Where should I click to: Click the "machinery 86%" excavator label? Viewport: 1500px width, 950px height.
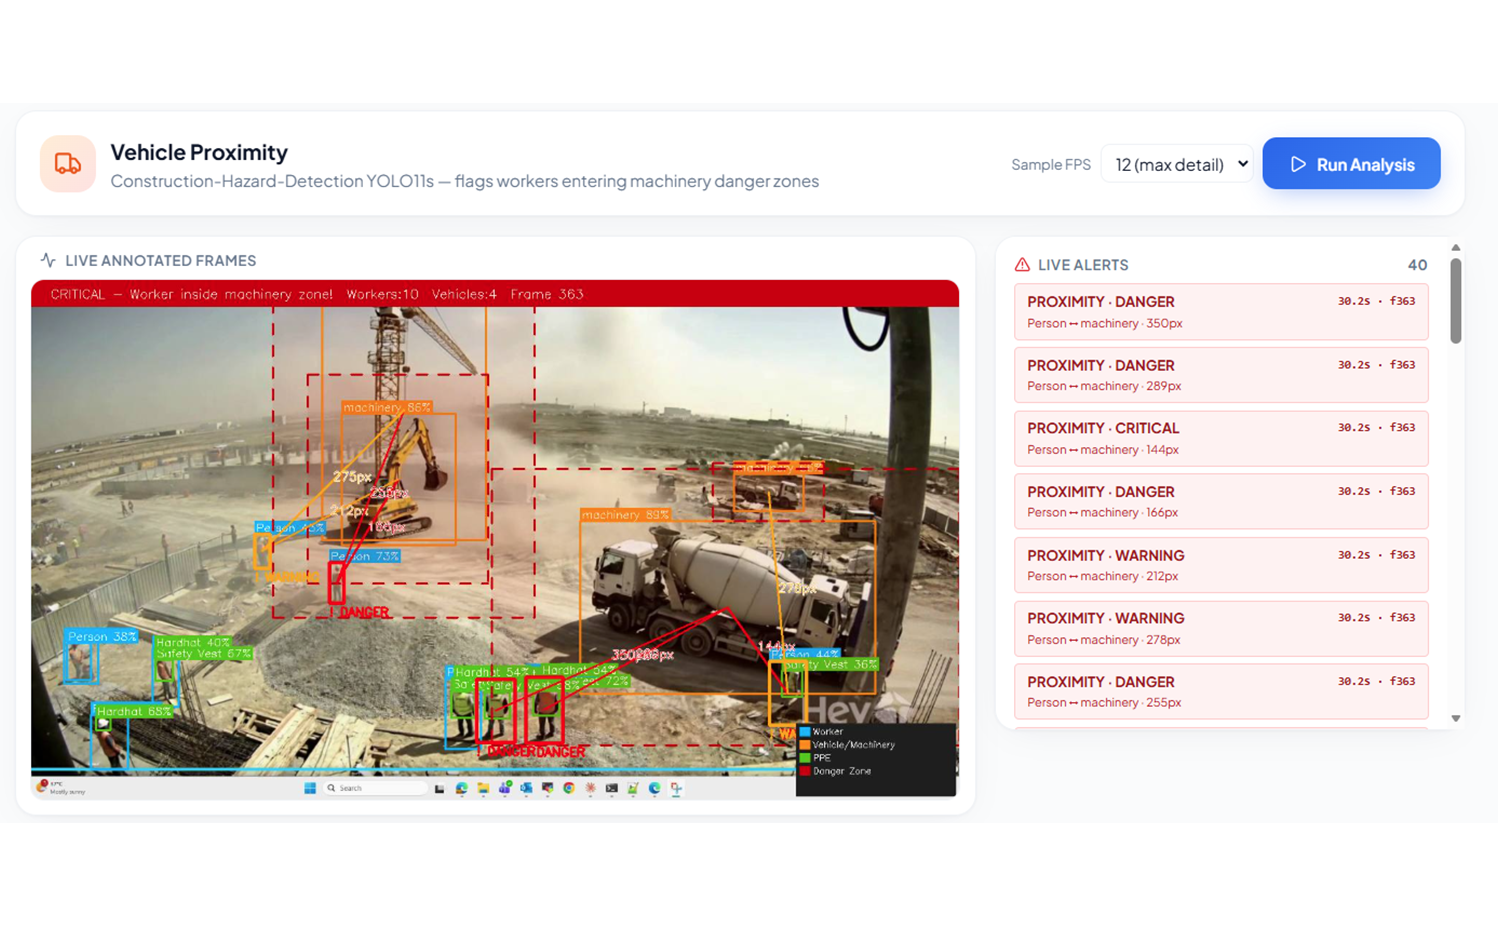pos(387,407)
